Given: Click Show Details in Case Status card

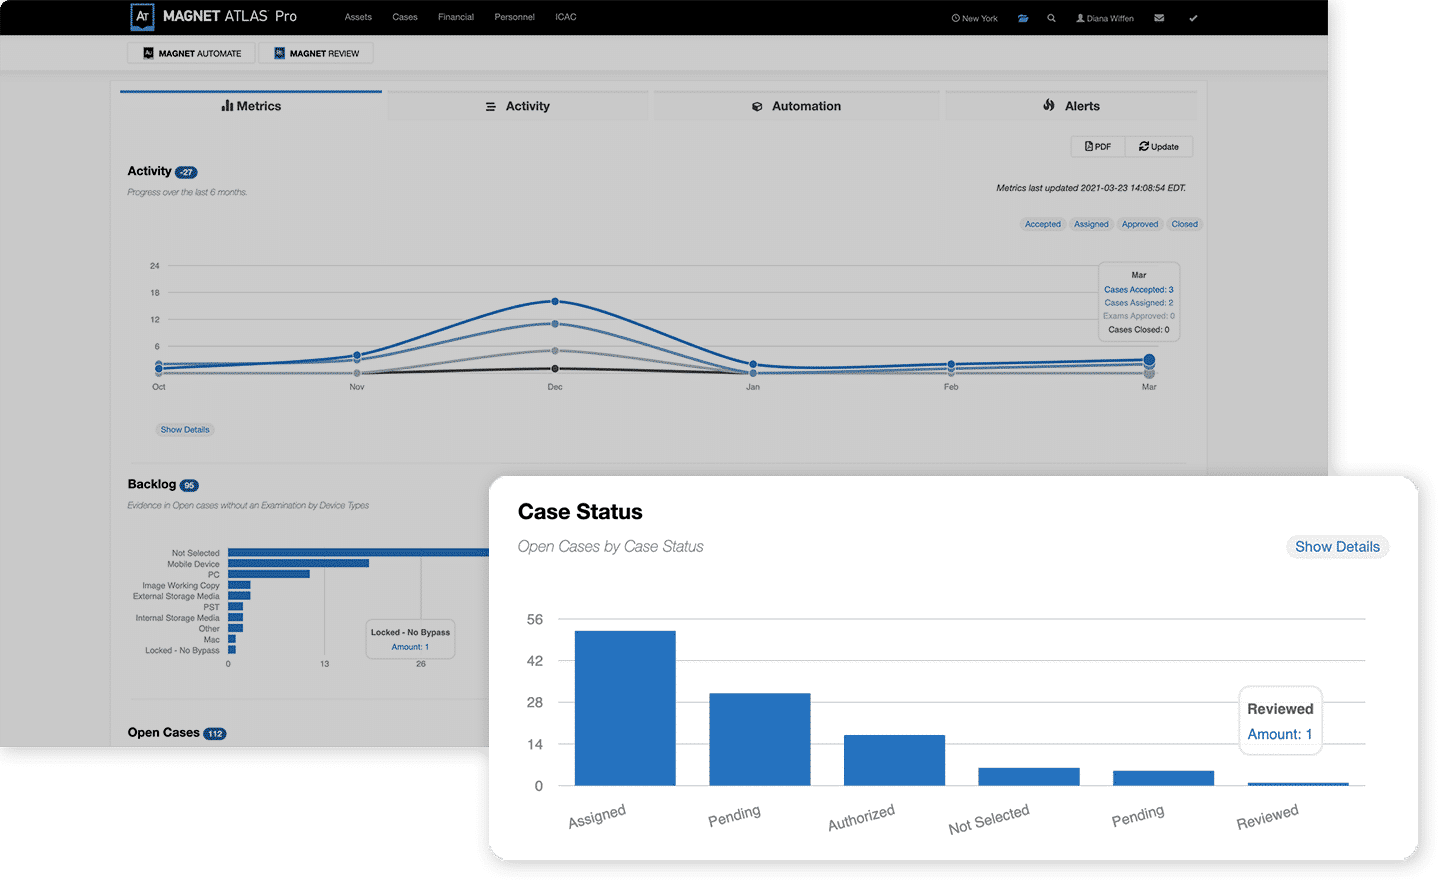Looking at the screenshot, I should click(x=1337, y=547).
